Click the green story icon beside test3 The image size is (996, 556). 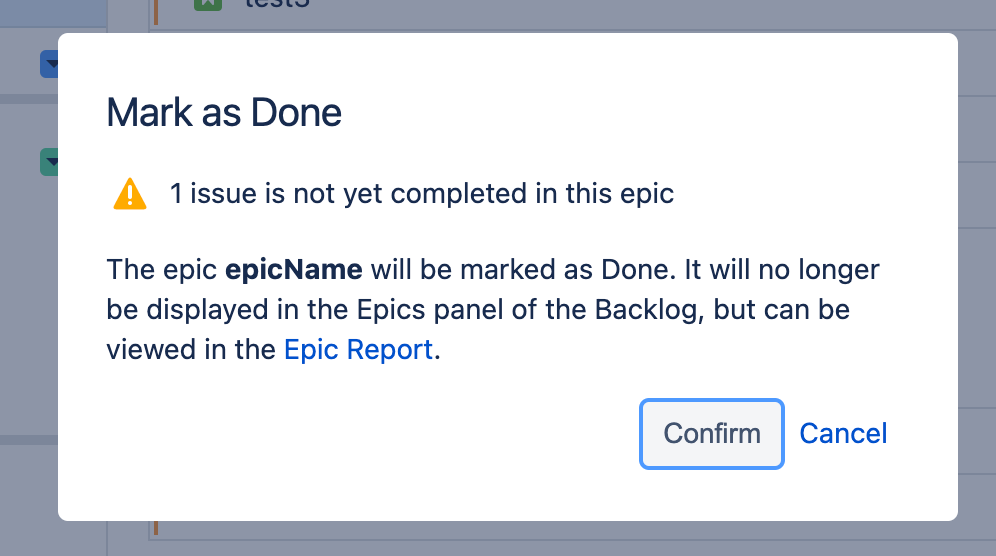coord(207,5)
